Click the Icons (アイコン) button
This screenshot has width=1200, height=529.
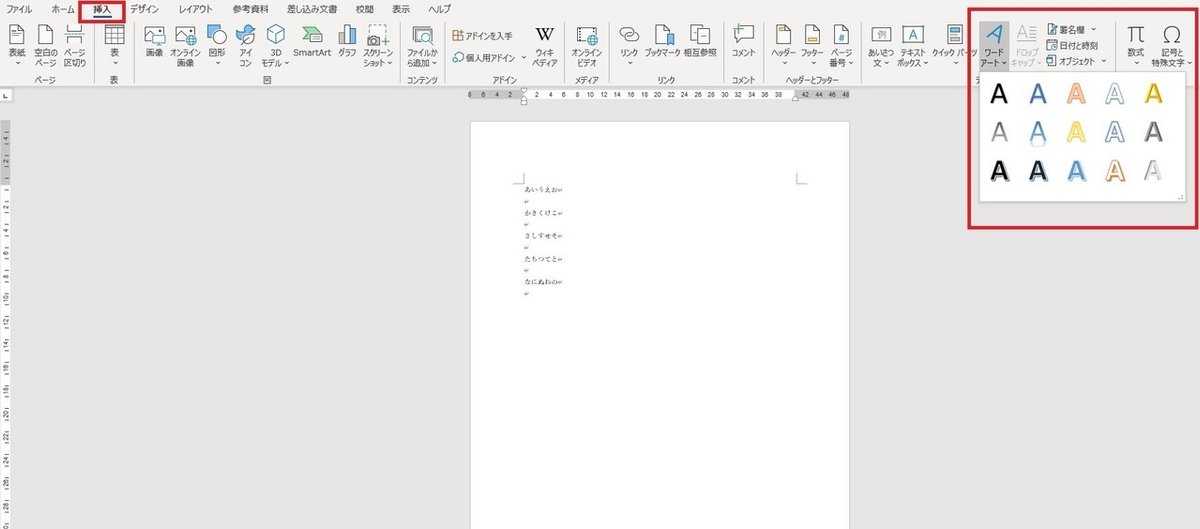245,46
